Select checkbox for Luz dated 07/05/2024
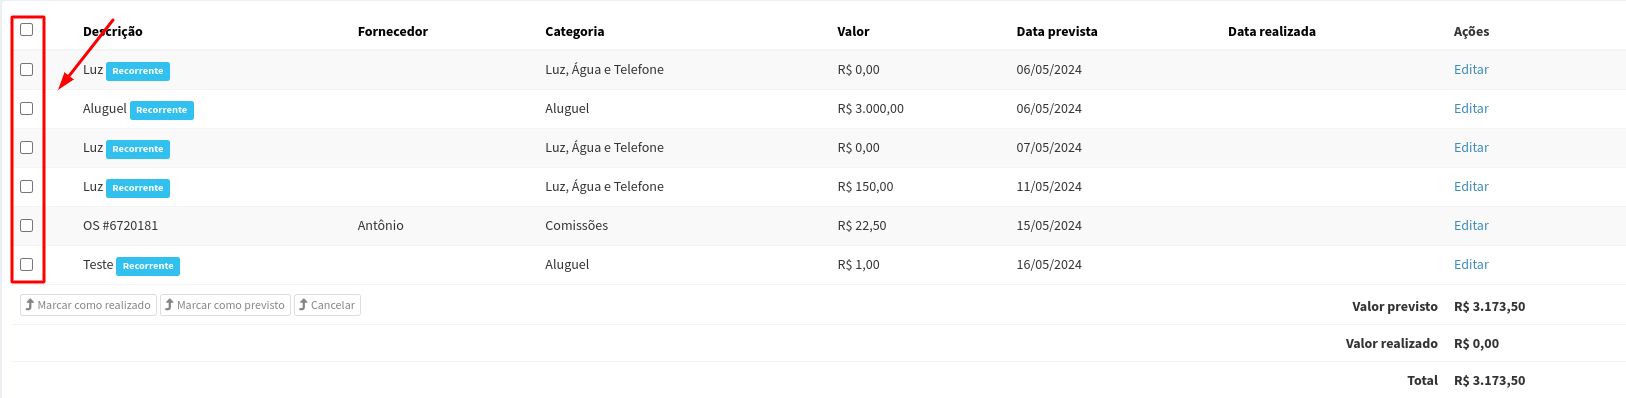The height and width of the screenshot is (398, 1626). (26, 147)
